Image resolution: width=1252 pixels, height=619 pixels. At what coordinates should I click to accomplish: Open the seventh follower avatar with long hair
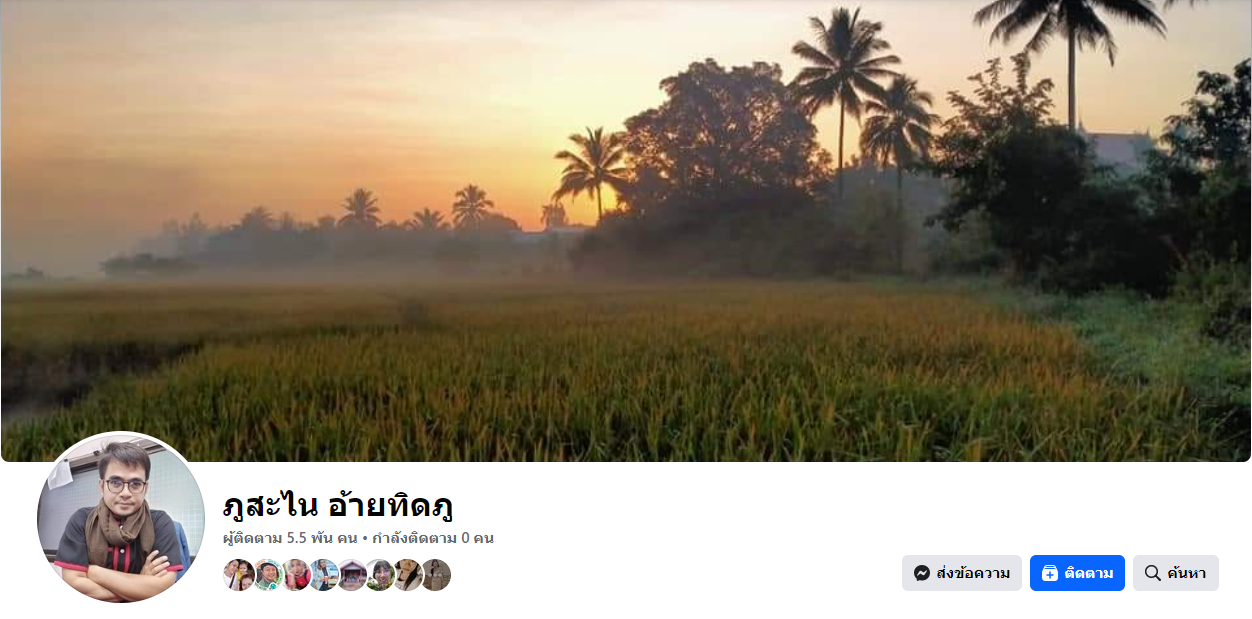[407, 575]
